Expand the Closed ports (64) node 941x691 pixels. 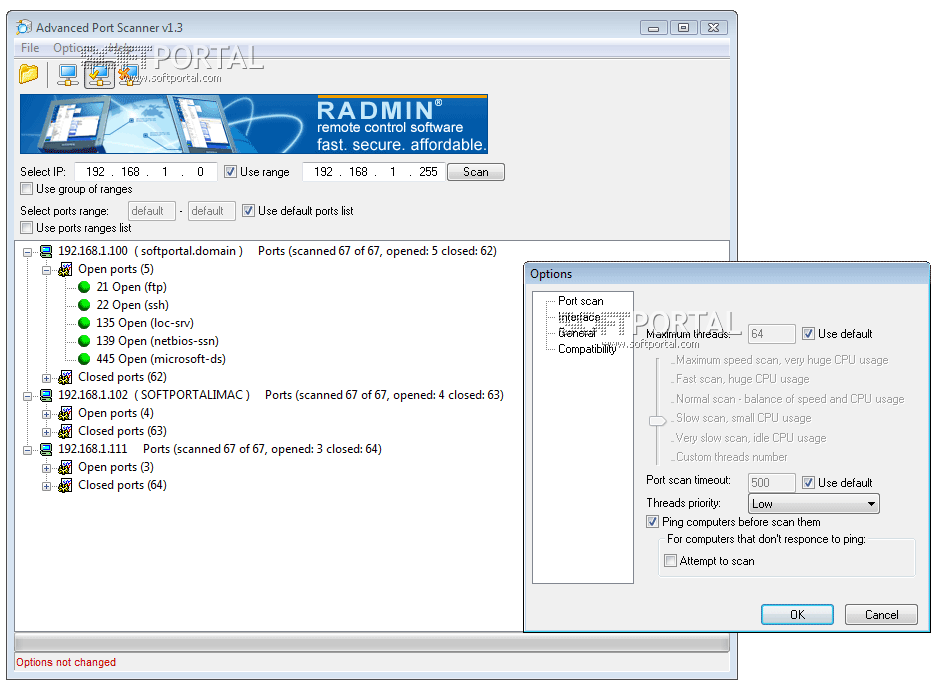click(x=46, y=486)
